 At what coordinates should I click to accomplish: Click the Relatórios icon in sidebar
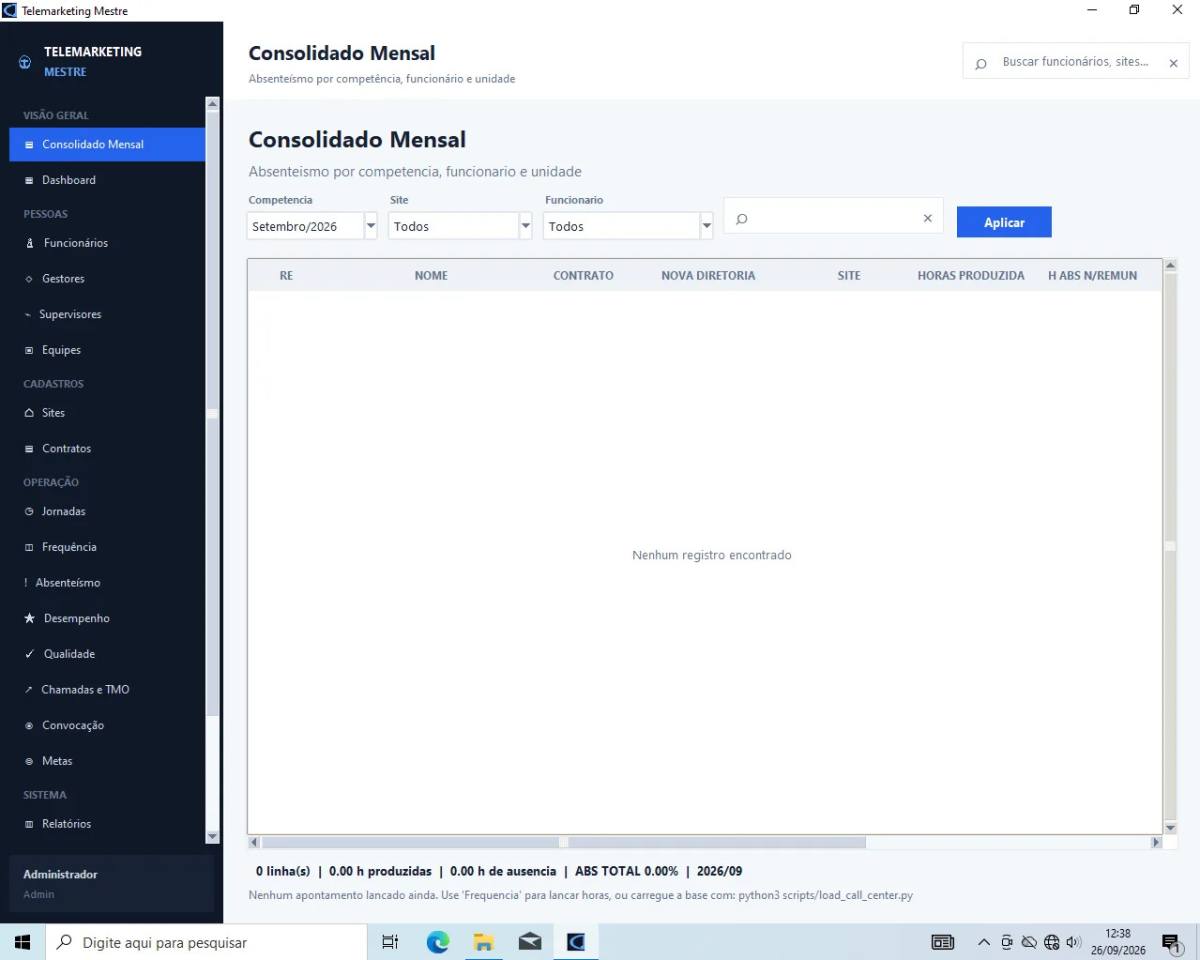click(x=29, y=824)
